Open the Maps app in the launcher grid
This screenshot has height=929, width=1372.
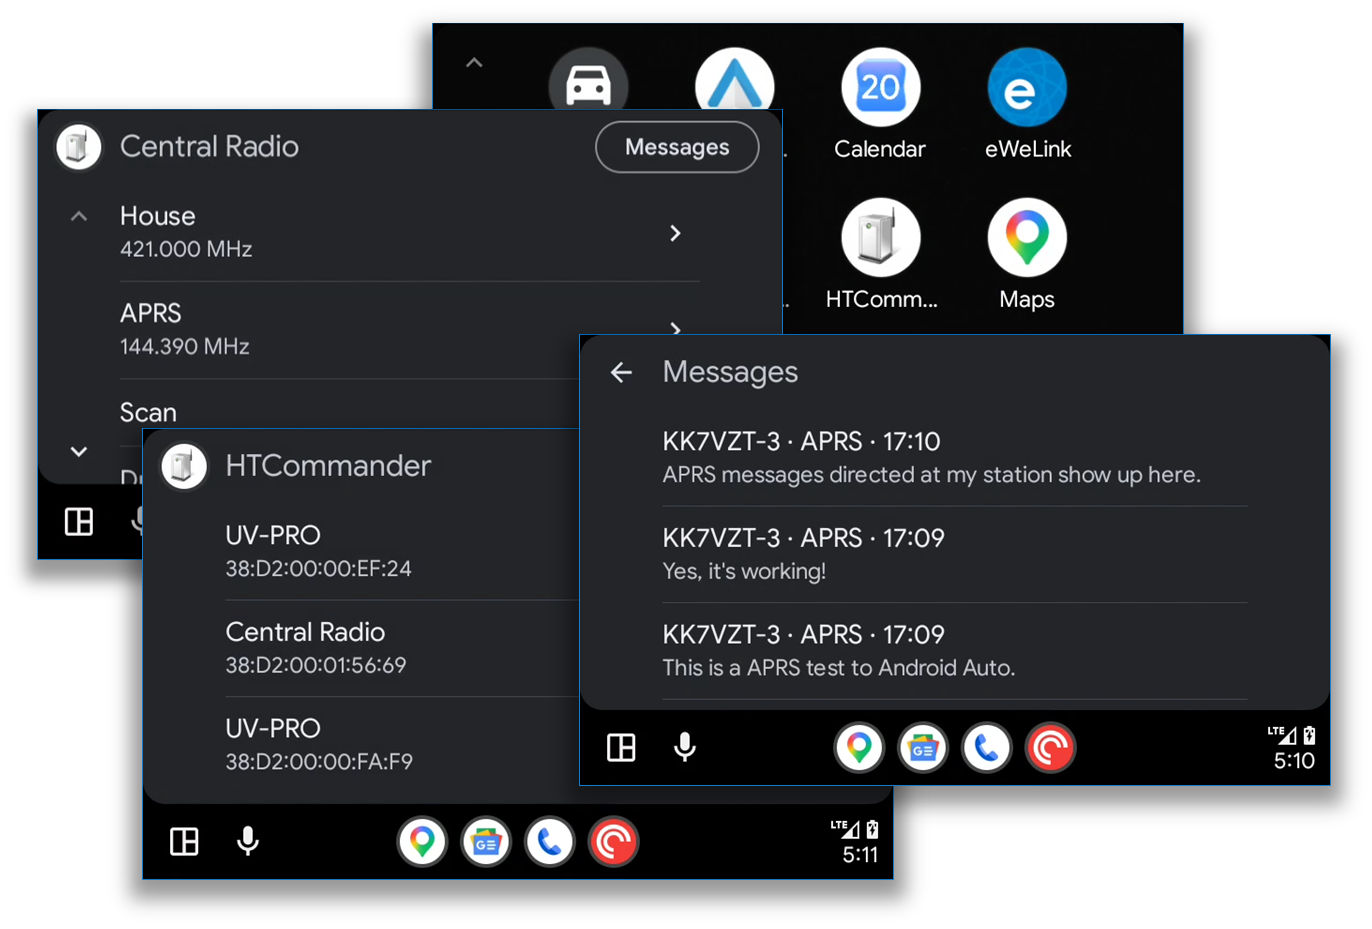[1027, 254]
